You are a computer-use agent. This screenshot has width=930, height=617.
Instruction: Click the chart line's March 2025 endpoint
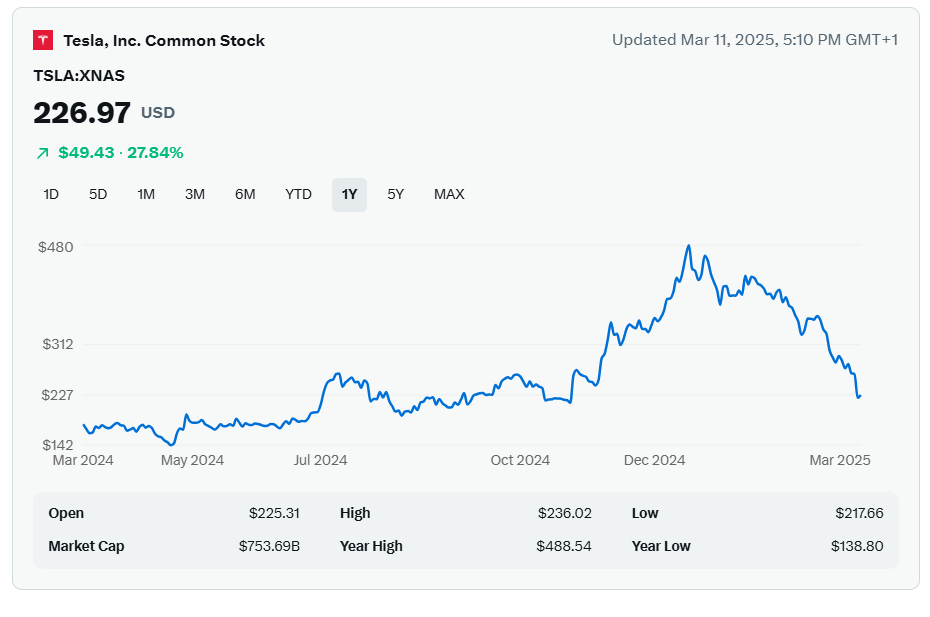859,396
